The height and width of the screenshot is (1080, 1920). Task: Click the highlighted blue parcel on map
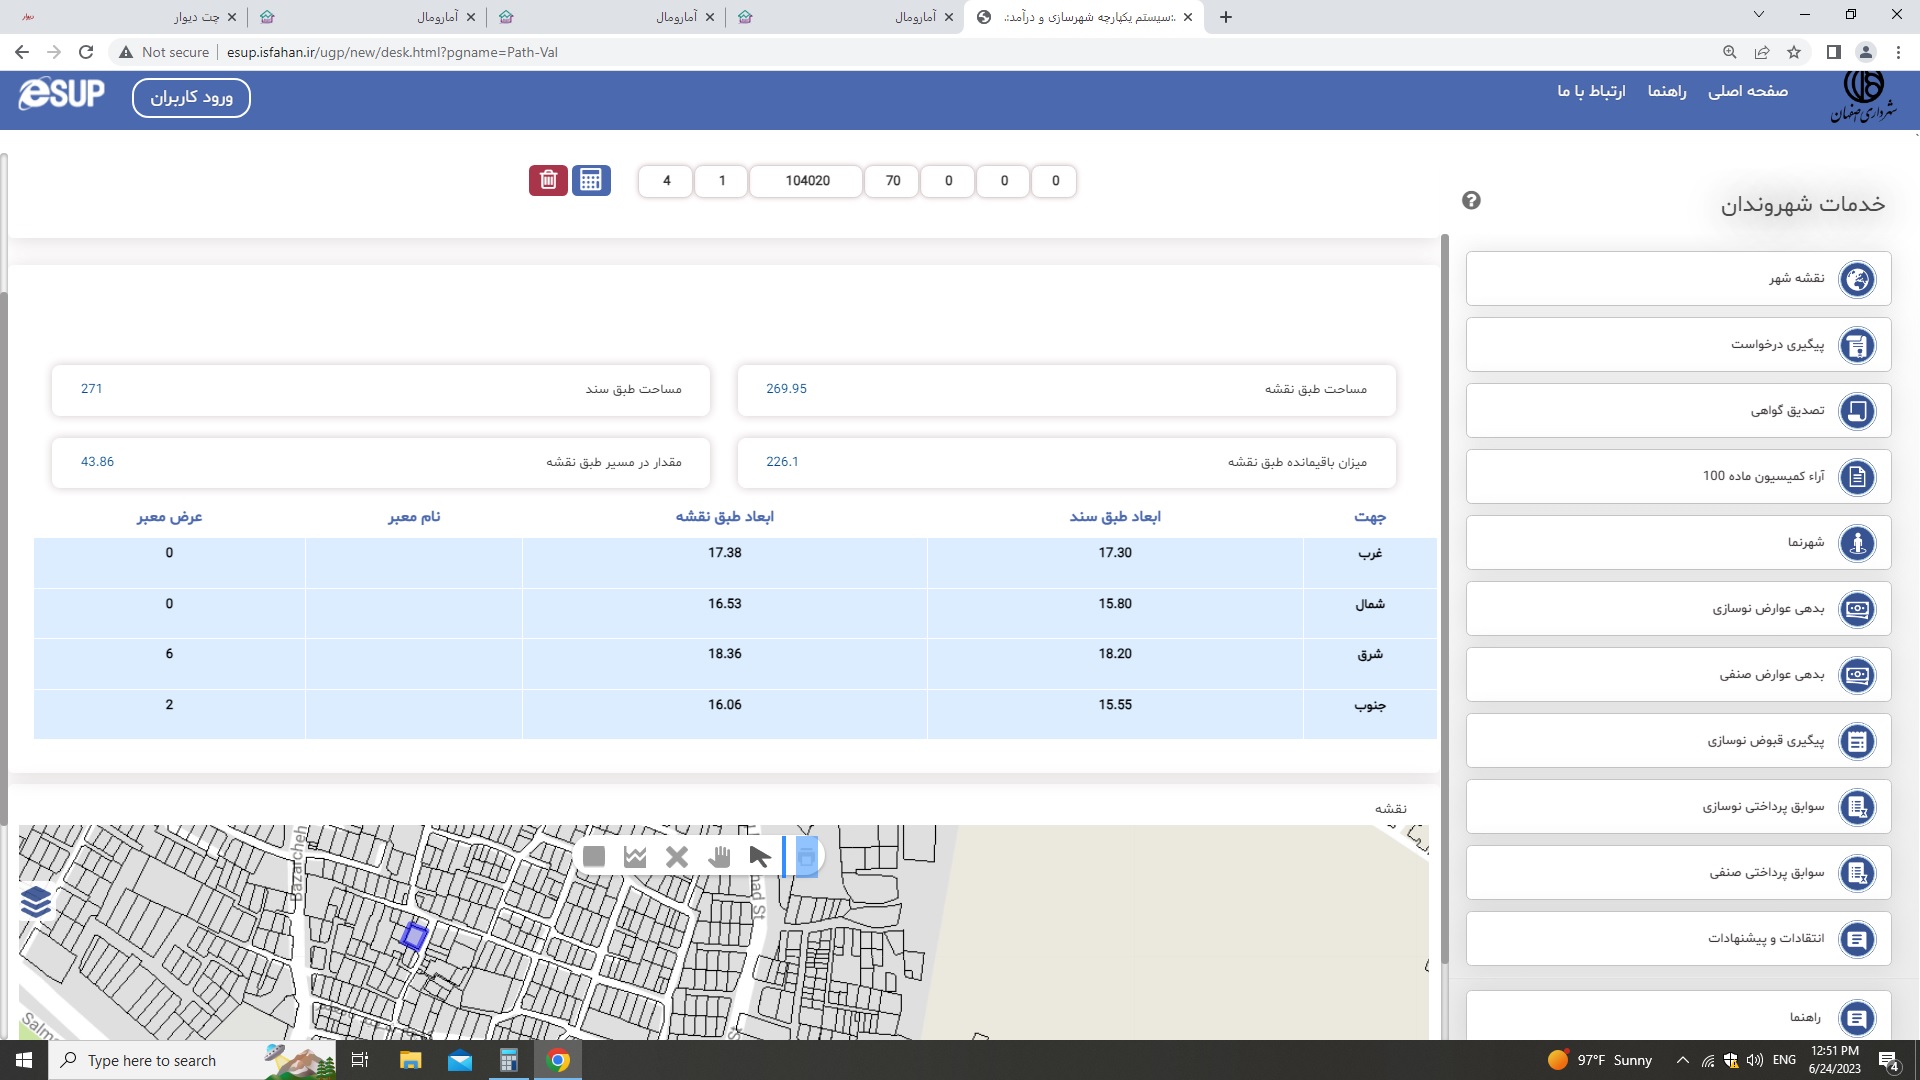coord(414,937)
